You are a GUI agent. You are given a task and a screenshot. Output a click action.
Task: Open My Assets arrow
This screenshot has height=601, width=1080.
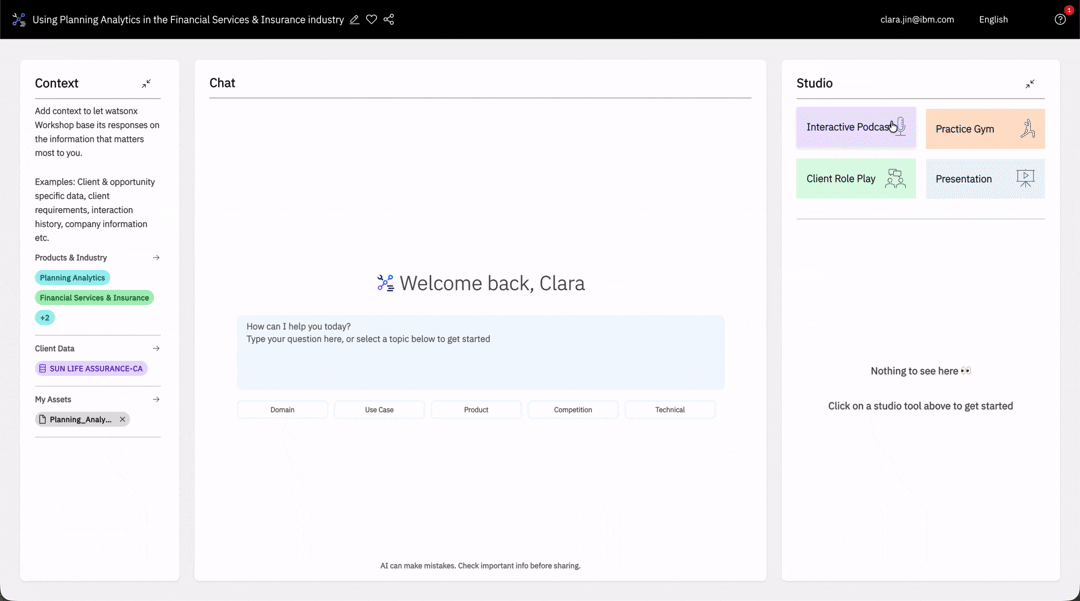[x=156, y=399]
